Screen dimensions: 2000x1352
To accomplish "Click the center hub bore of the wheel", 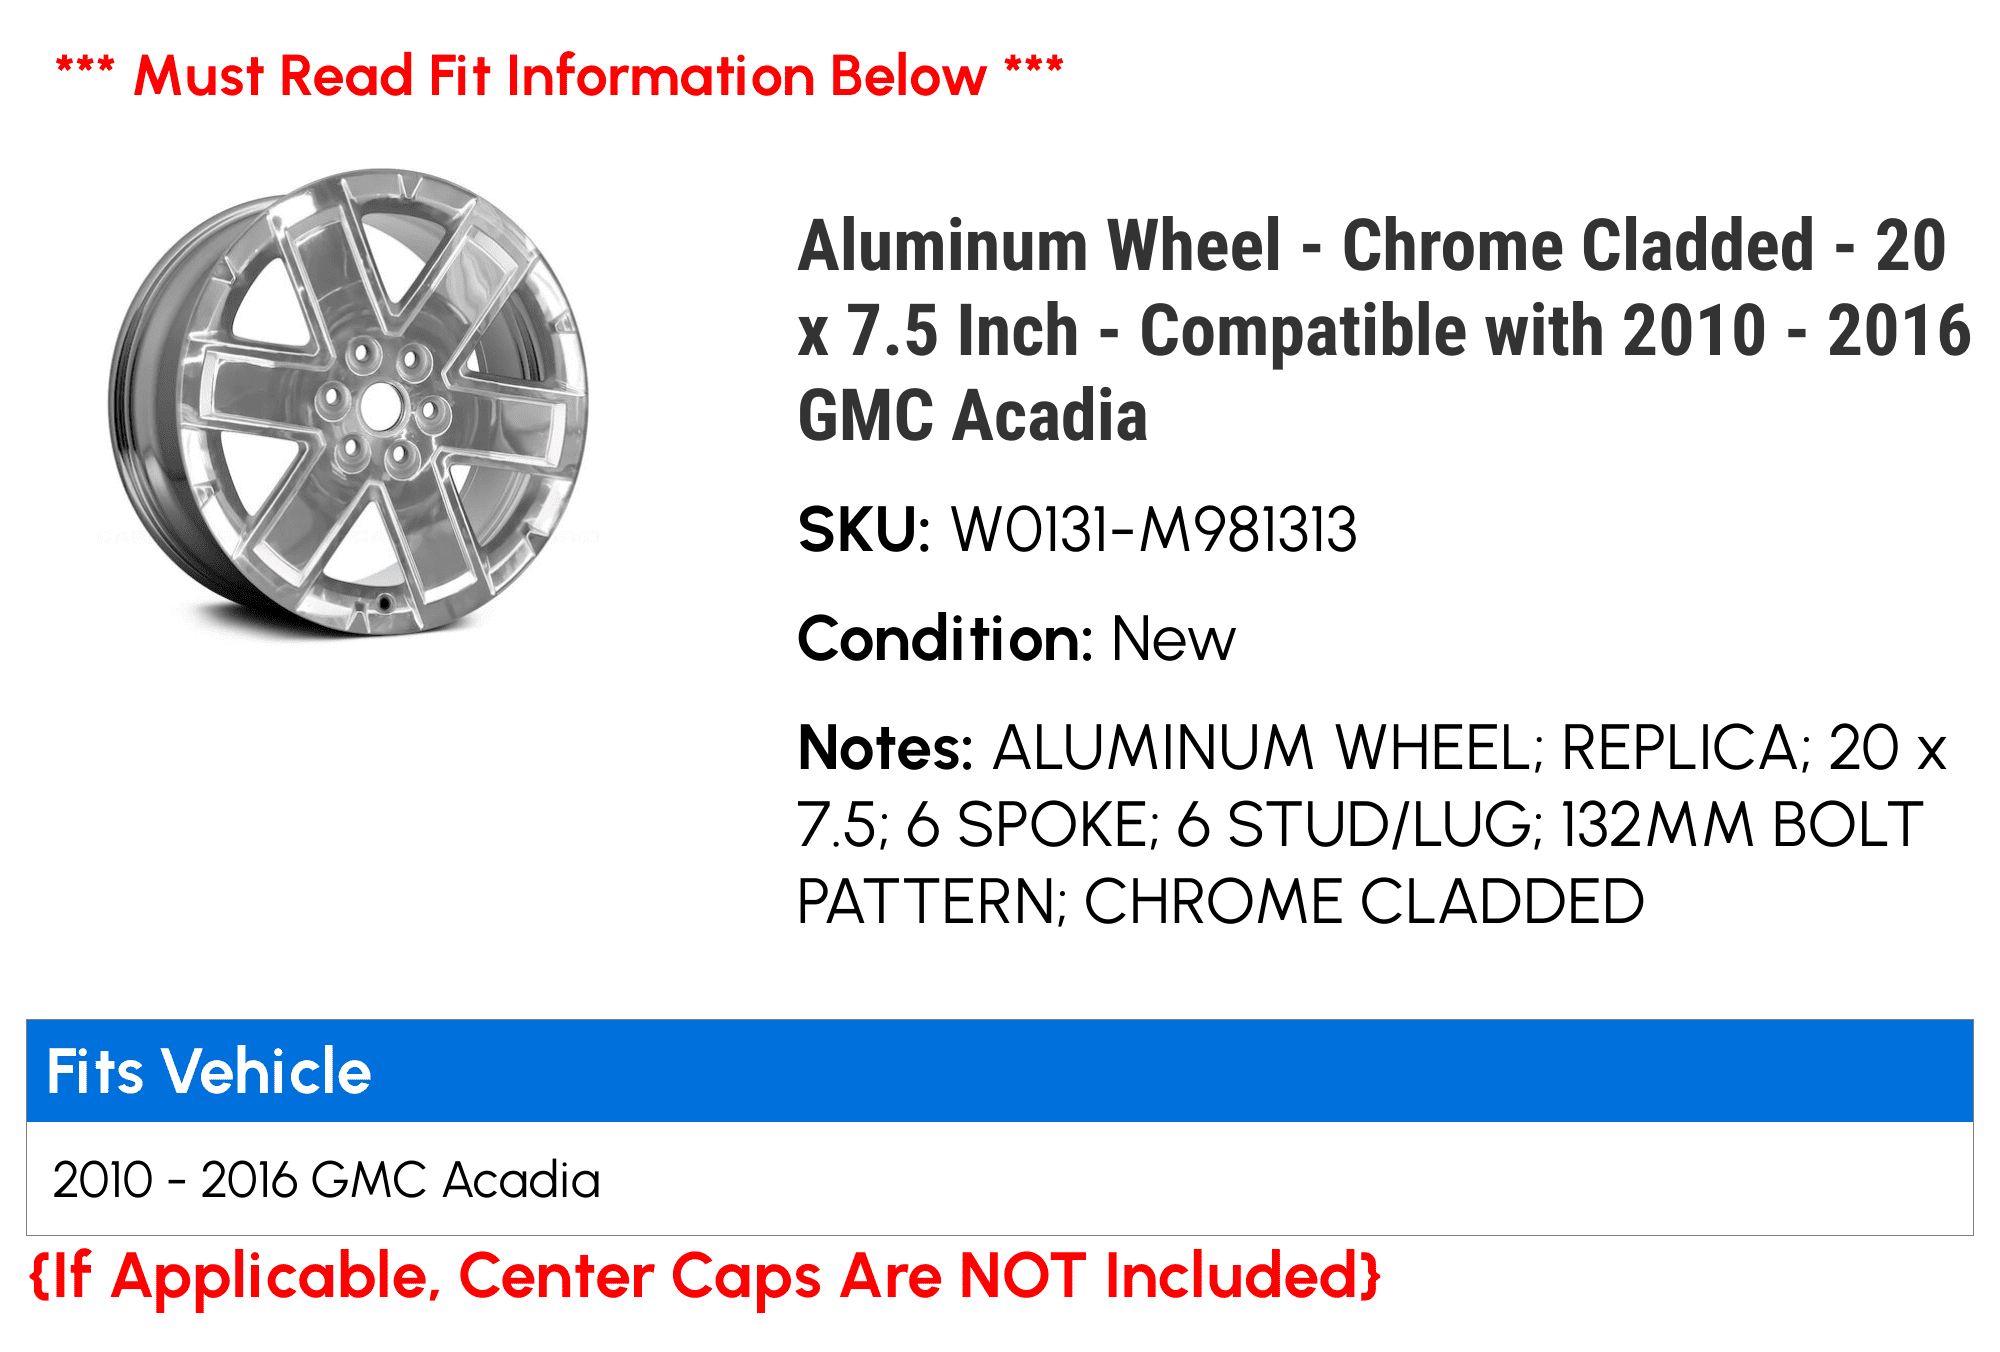I will pos(379,407).
